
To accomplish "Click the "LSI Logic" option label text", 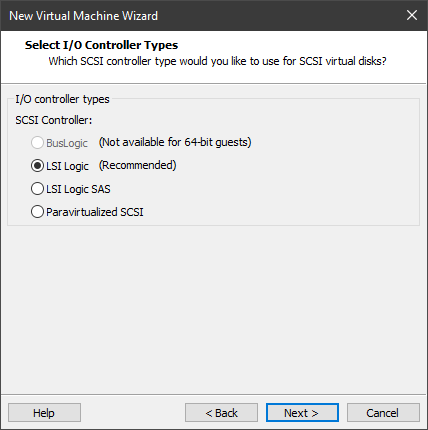I will pyautogui.click(x=67, y=166).
